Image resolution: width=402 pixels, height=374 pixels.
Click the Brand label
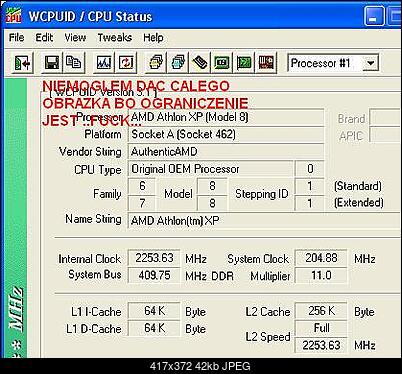pos(351,119)
